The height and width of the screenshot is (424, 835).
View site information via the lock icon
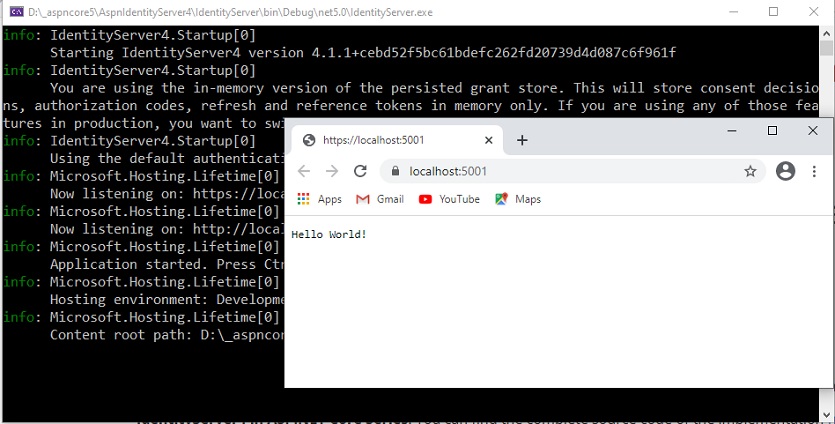click(395, 171)
